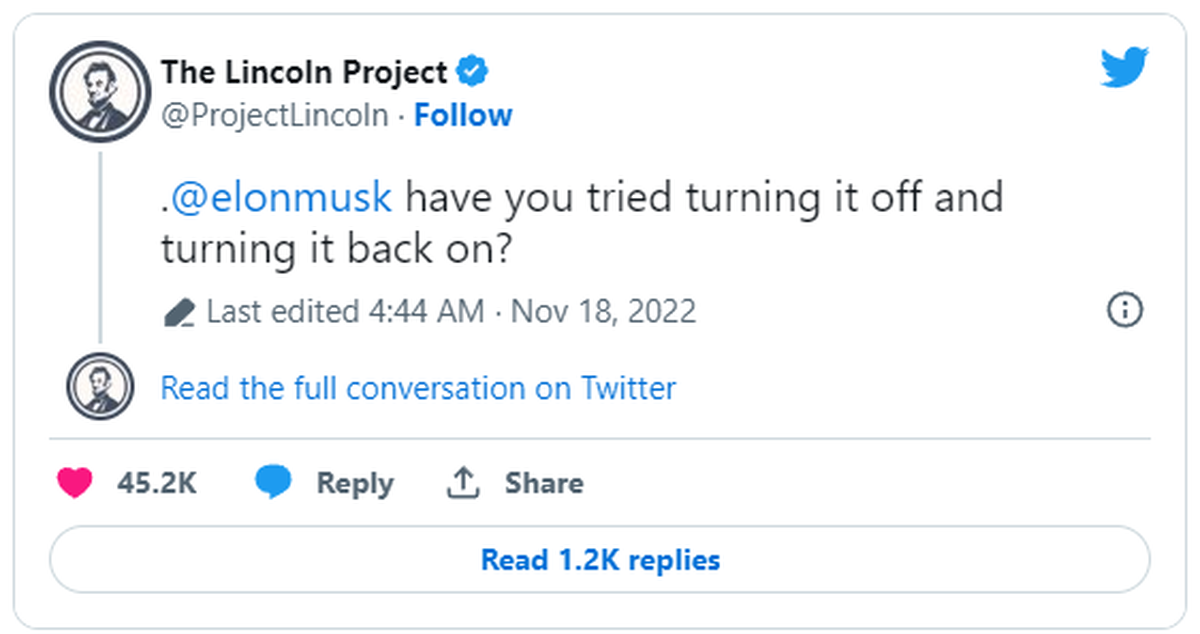The width and height of the screenshot is (1200, 634).
Task: Click the small Lincoln avatar in thread
Action: point(100,386)
